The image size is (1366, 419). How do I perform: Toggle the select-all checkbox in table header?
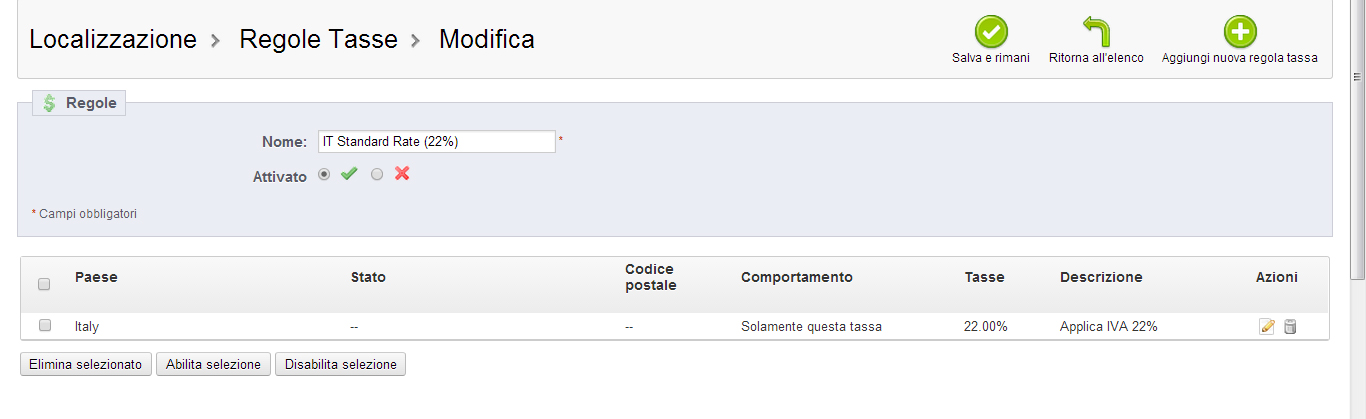(x=44, y=284)
